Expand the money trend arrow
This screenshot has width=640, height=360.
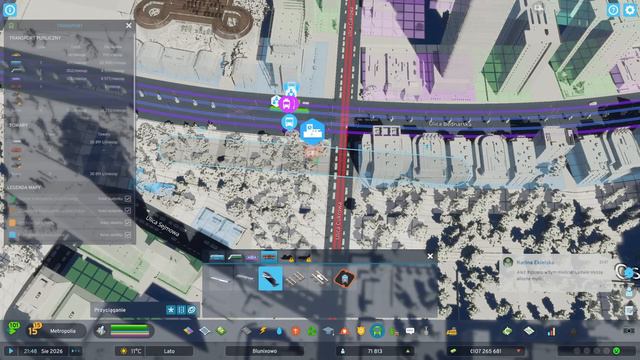[518, 351]
